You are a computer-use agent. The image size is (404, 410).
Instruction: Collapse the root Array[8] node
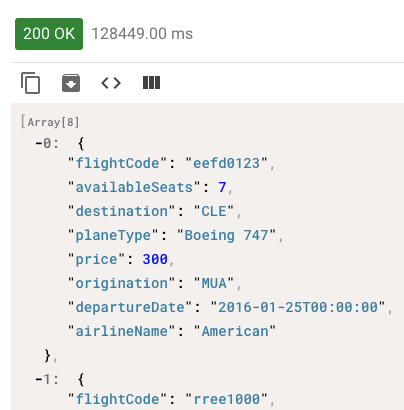point(50,122)
